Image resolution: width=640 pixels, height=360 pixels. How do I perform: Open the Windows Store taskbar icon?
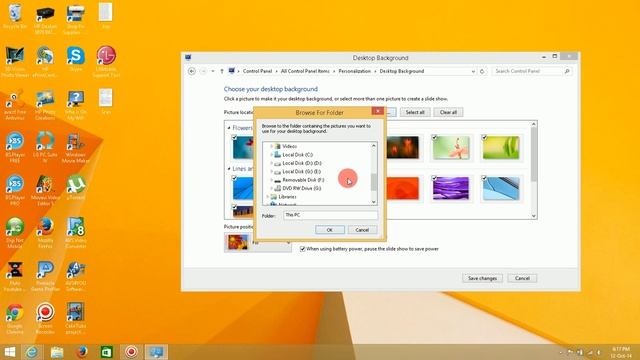[107, 352]
